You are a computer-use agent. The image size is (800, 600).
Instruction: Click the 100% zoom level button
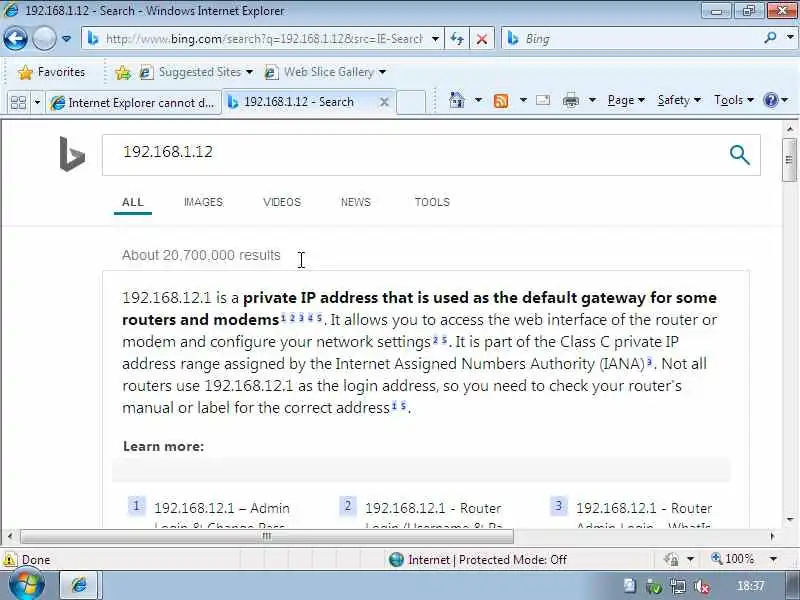[x=733, y=559]
